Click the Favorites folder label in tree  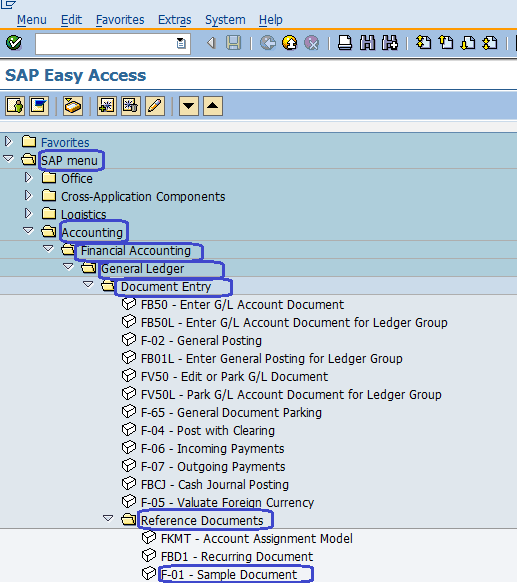click(x=65, y=142)
